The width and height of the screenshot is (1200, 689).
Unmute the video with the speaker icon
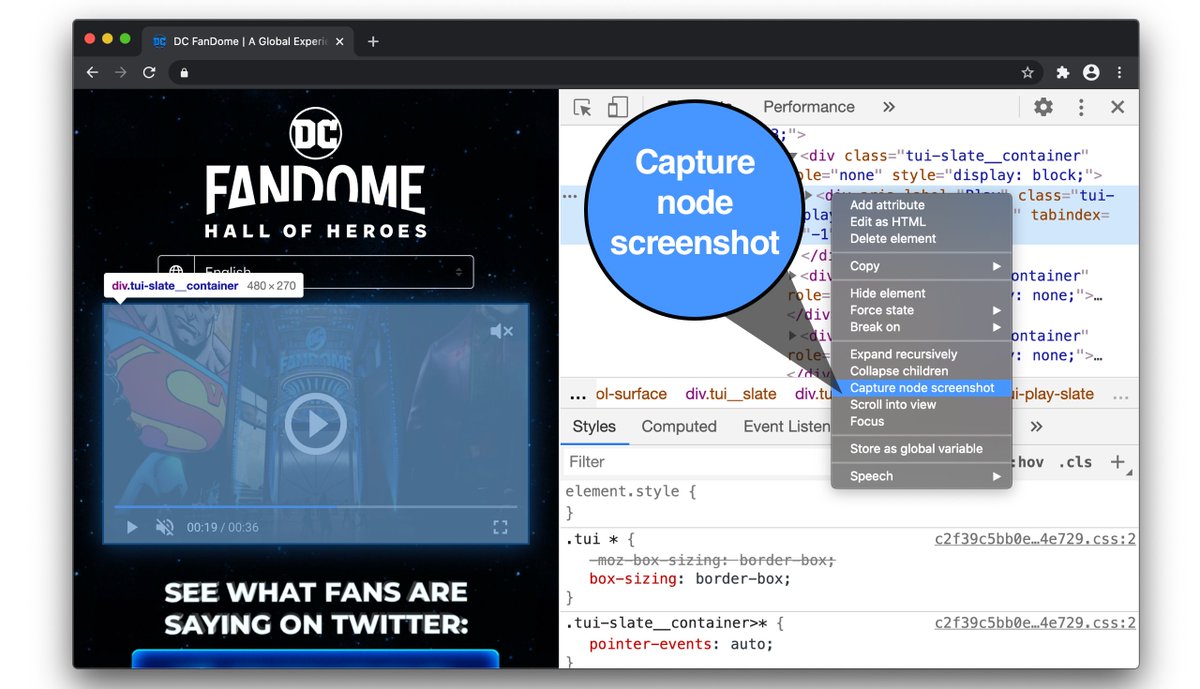coord(503,329)
